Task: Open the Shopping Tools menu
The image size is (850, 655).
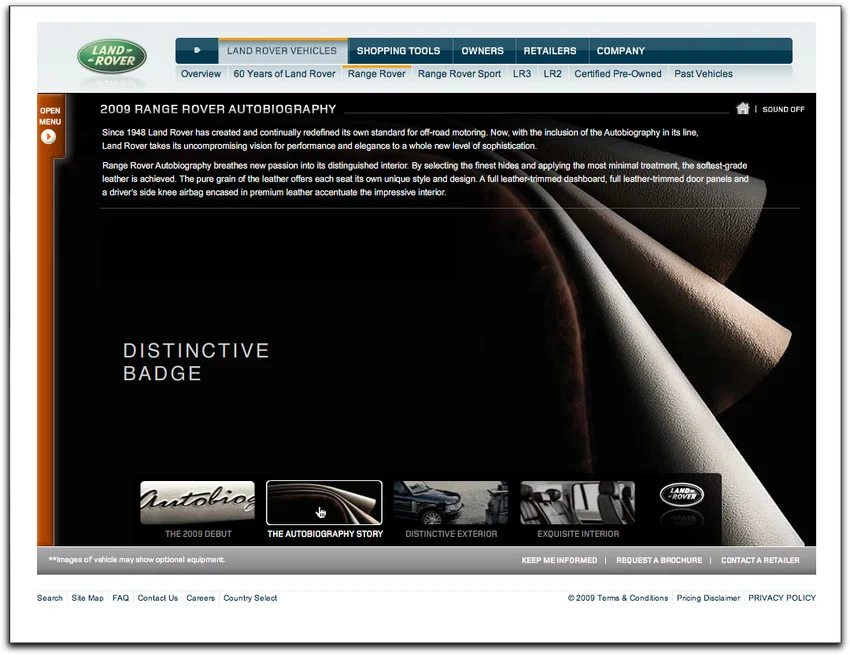Action: pyautogui.click(x=398, y=51)
